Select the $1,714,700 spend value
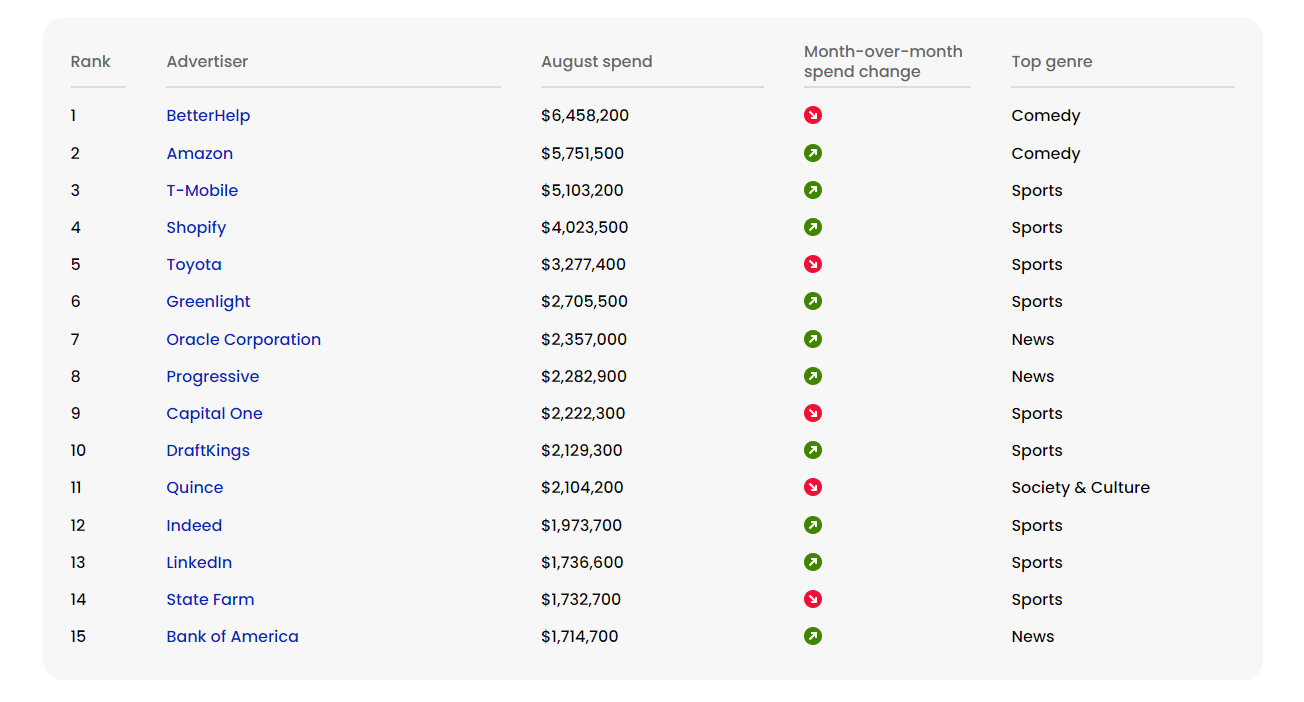 pyautogui.click(x=580, y=636)
